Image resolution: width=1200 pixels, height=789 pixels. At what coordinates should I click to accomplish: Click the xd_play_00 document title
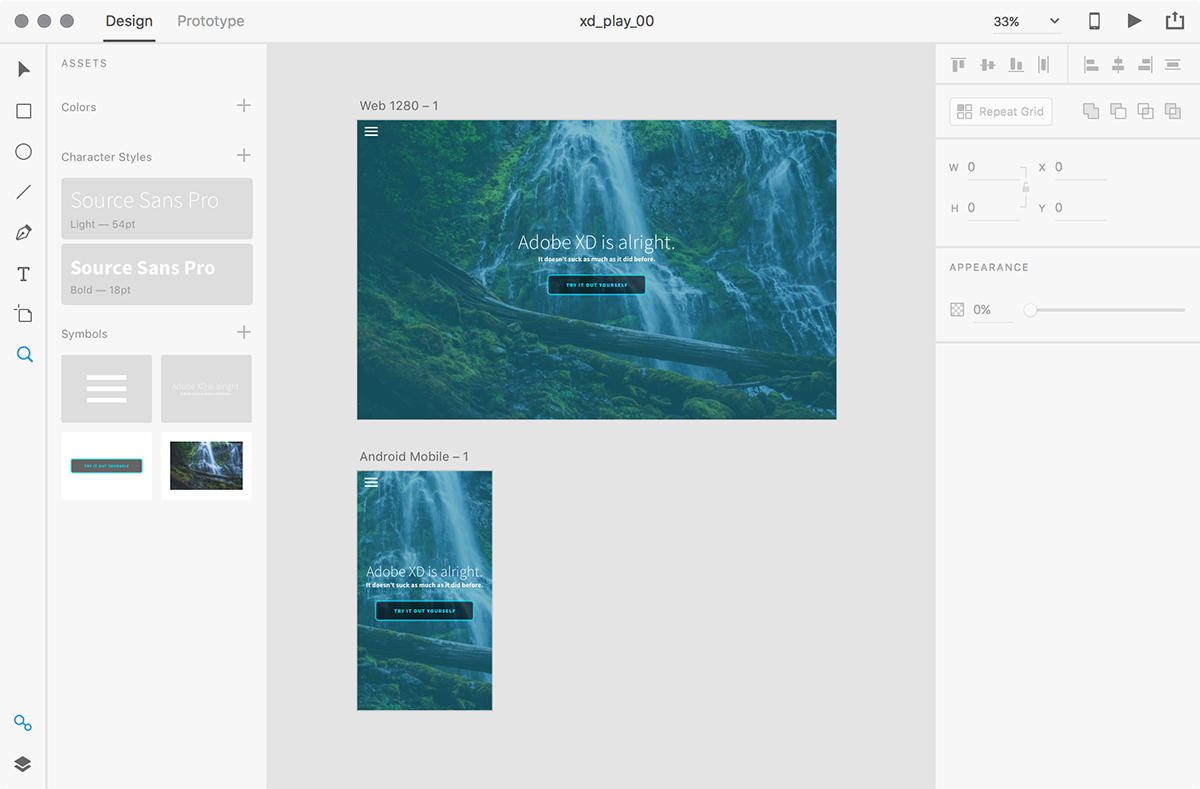617,21
